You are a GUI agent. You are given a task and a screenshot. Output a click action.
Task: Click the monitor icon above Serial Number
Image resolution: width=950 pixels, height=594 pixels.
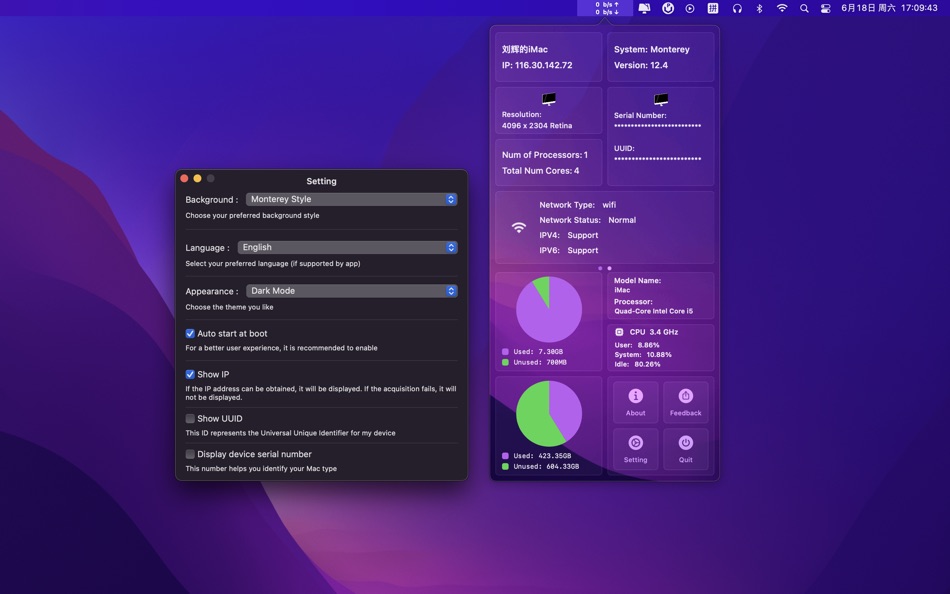pyautogui.click(x=661, y=99)
